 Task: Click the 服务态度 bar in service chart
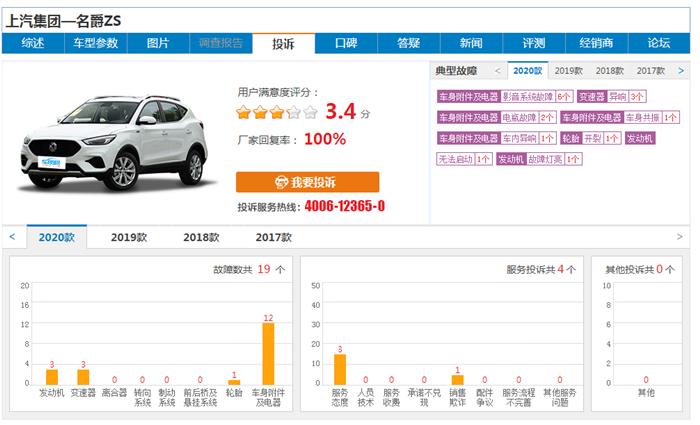pos(340,369)
